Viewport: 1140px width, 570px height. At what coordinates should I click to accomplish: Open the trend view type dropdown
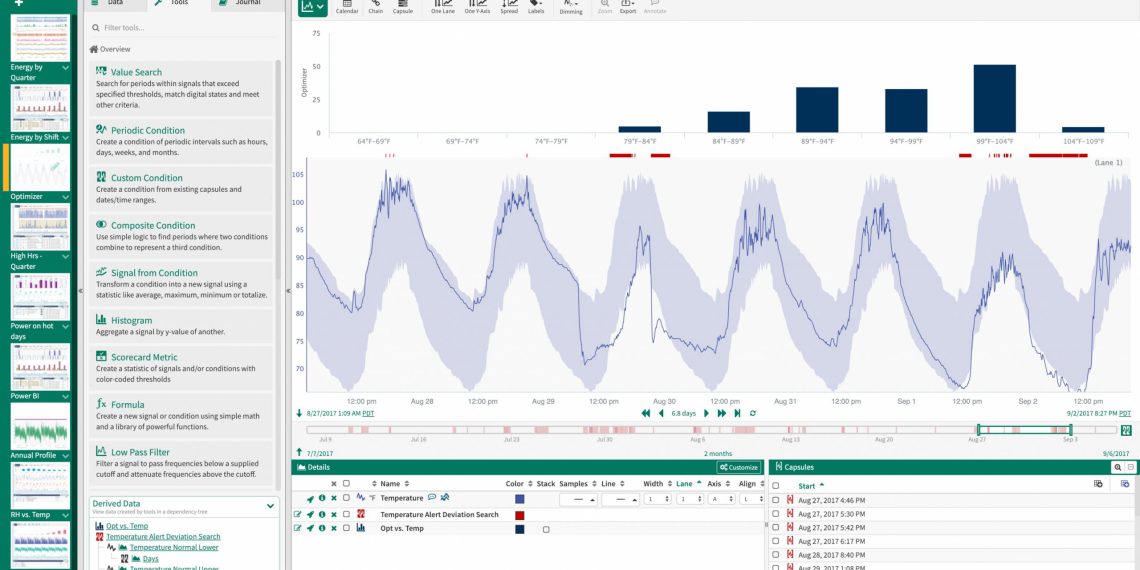pyautogui.click(x=313, y=8)
